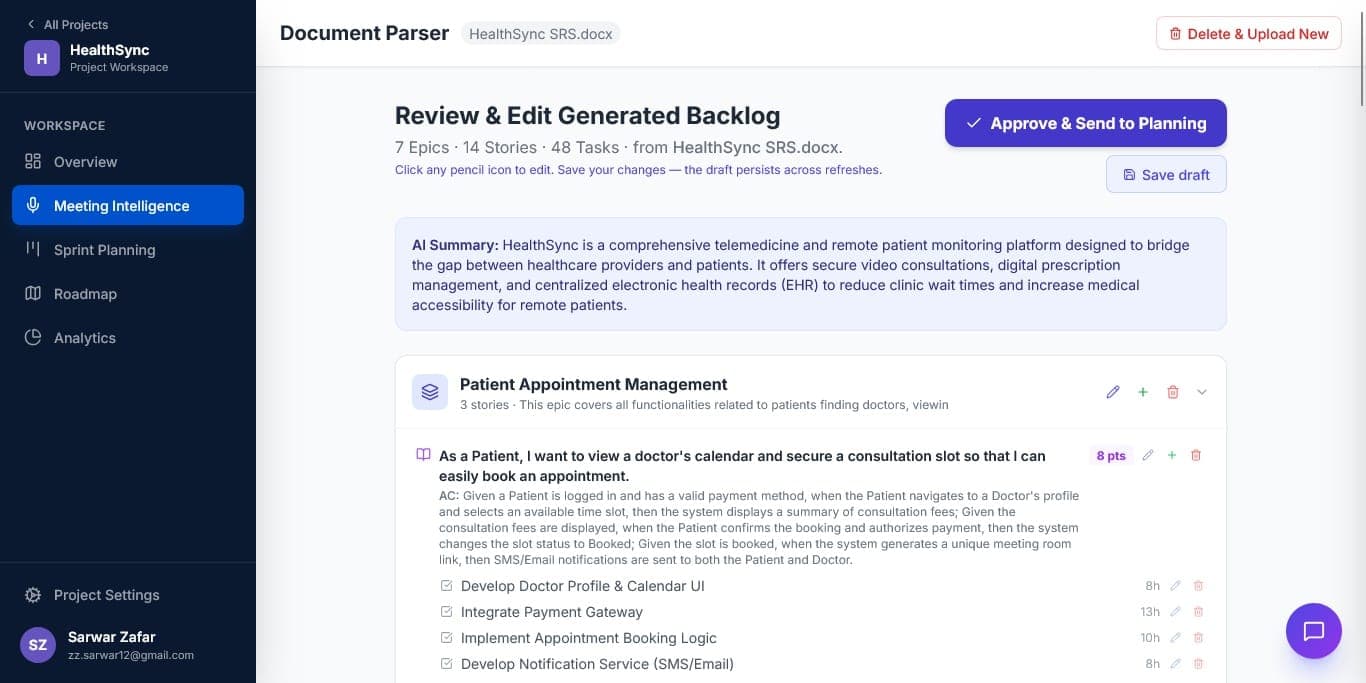Toggle checkbox for Develop Doctor Profile & Calendar UI

coord(447,586)
